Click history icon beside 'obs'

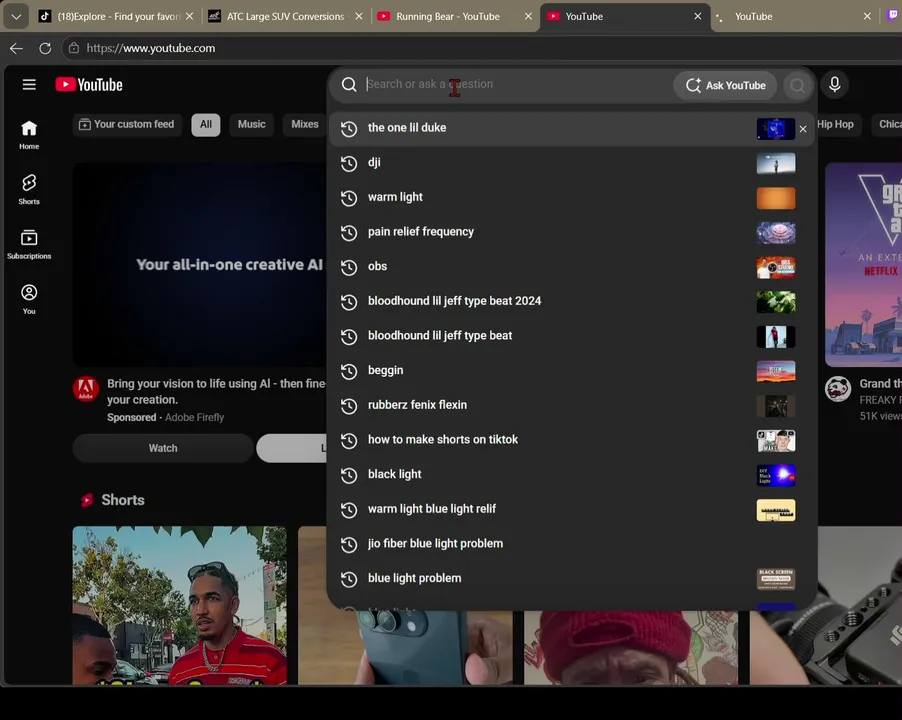349,267
